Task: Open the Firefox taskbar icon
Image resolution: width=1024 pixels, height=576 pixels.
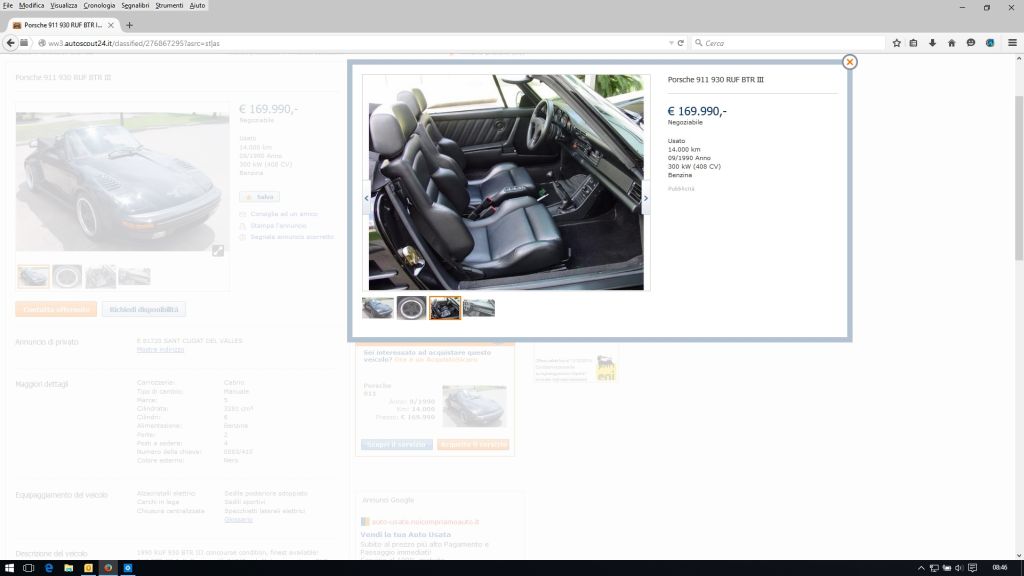Action: pyautogui.click(x=108, y=568)
